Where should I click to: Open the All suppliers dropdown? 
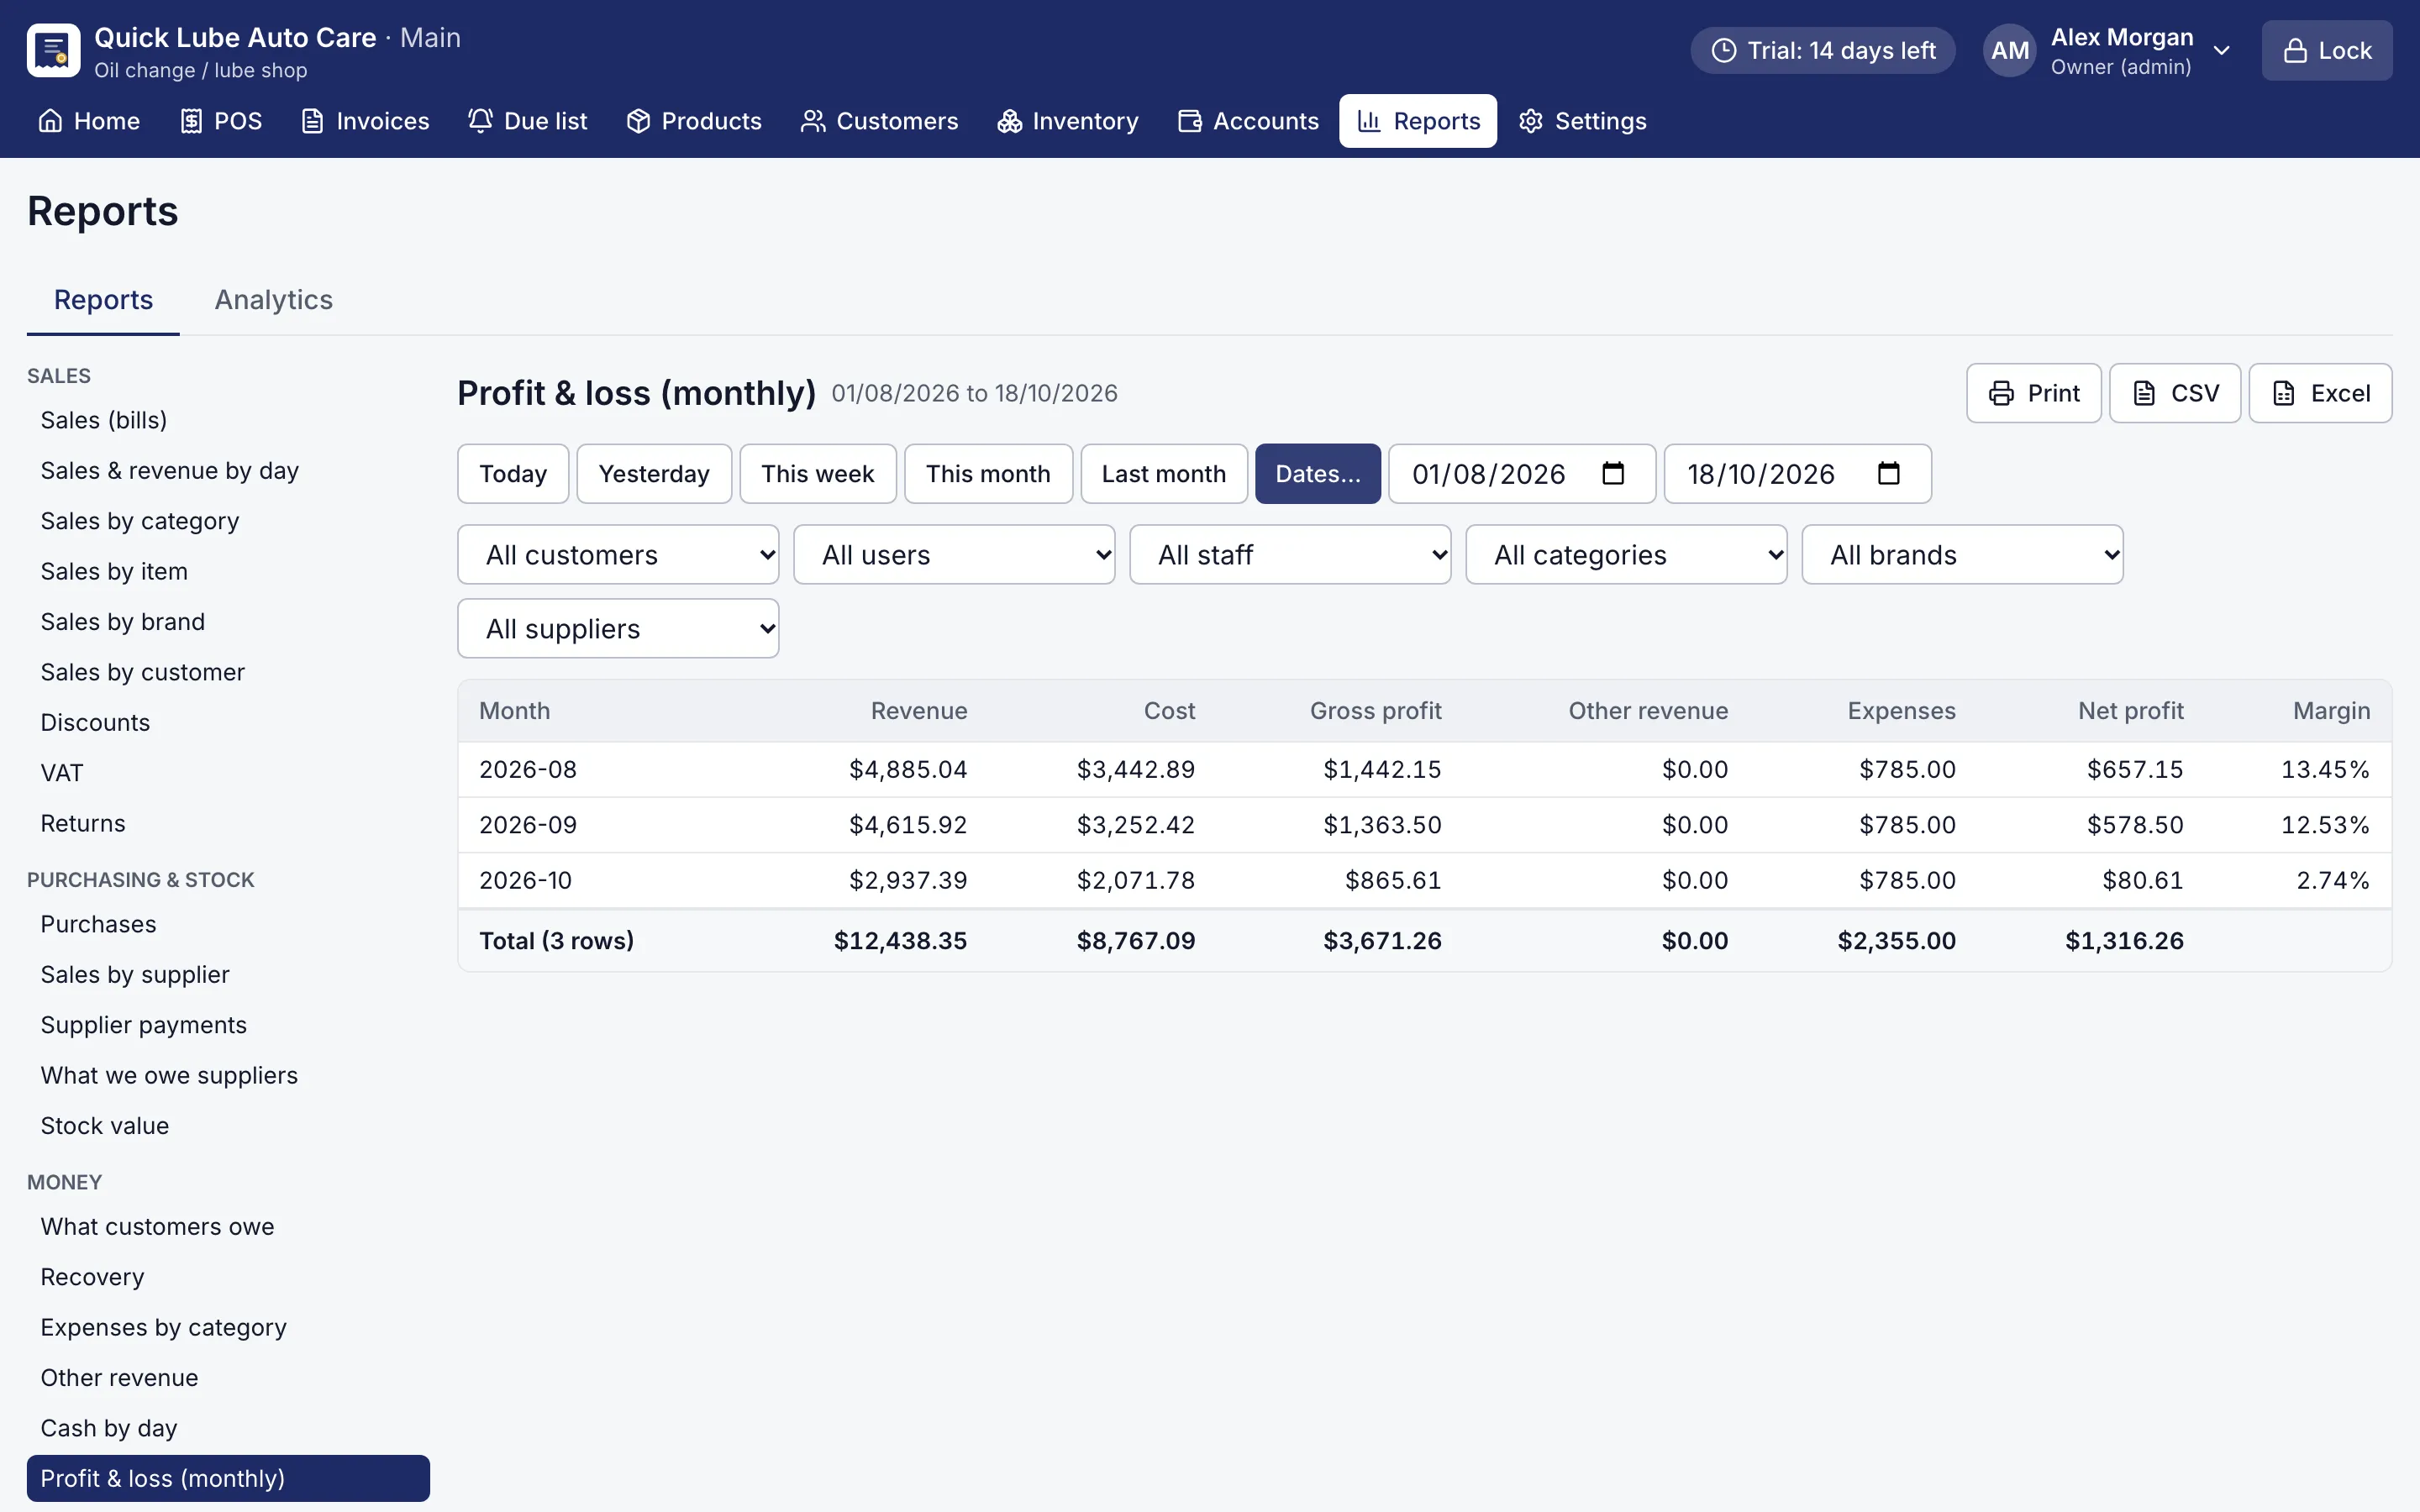point(618,628)
